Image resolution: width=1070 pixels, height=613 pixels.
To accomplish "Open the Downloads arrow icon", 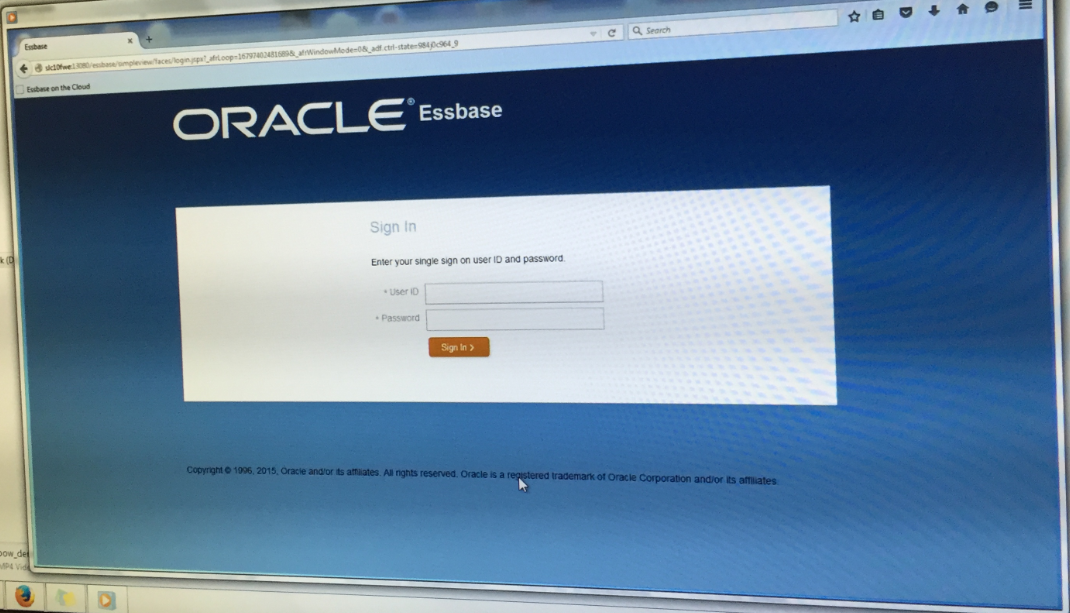I will pos(934,10).
